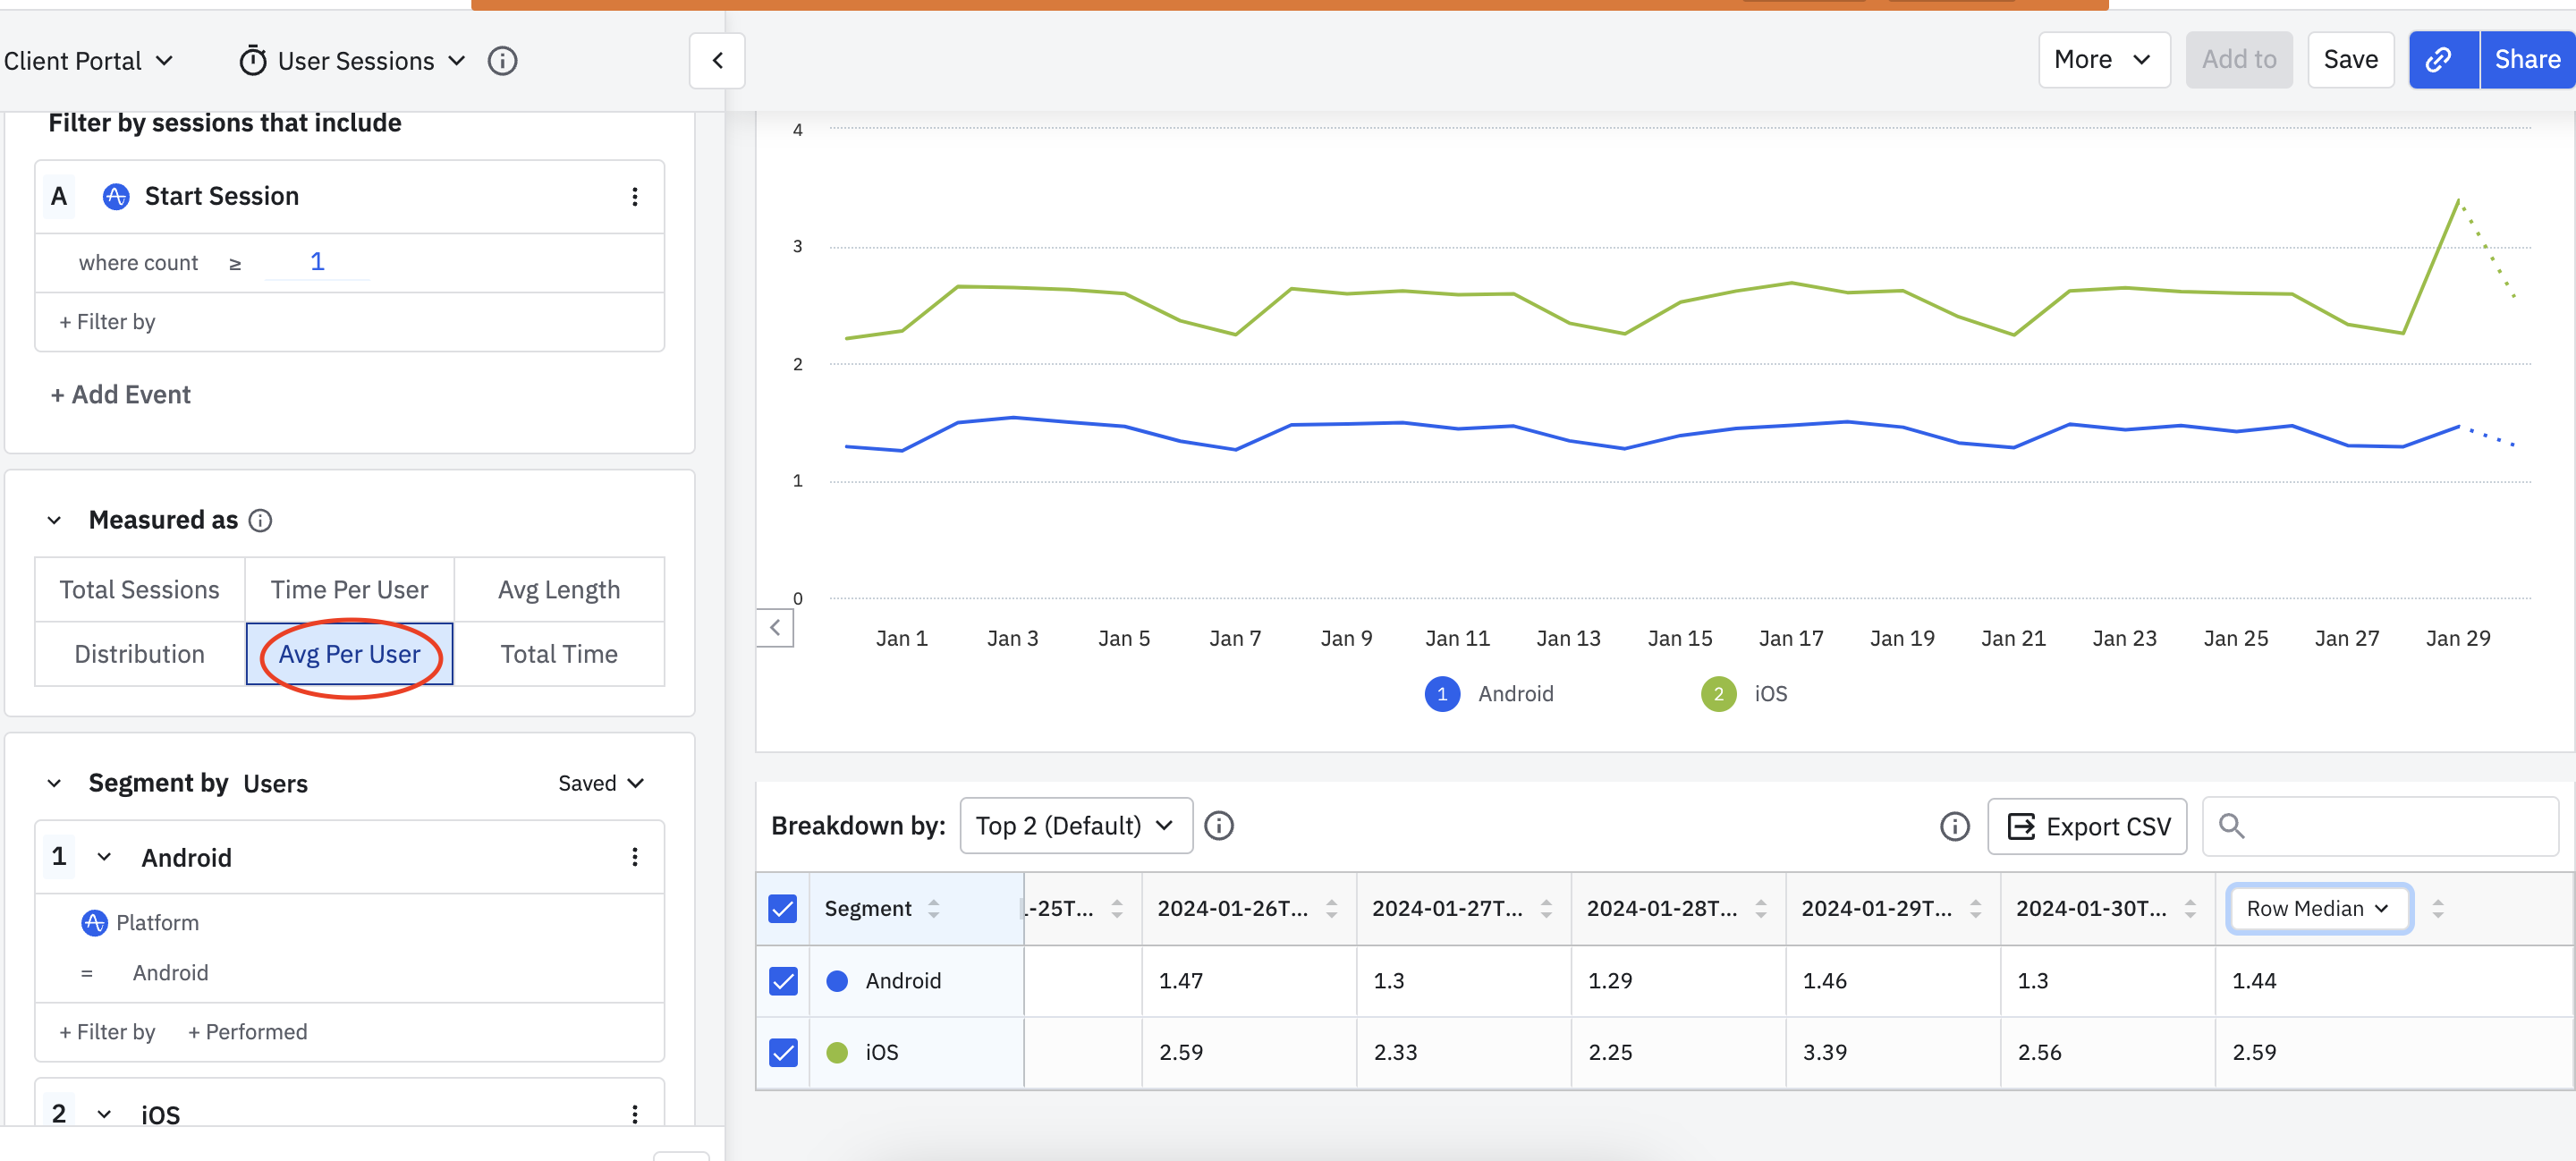Click the chart scroll-left arrow
Viewport: 2576px width, 1161px height.
[775, 628]
